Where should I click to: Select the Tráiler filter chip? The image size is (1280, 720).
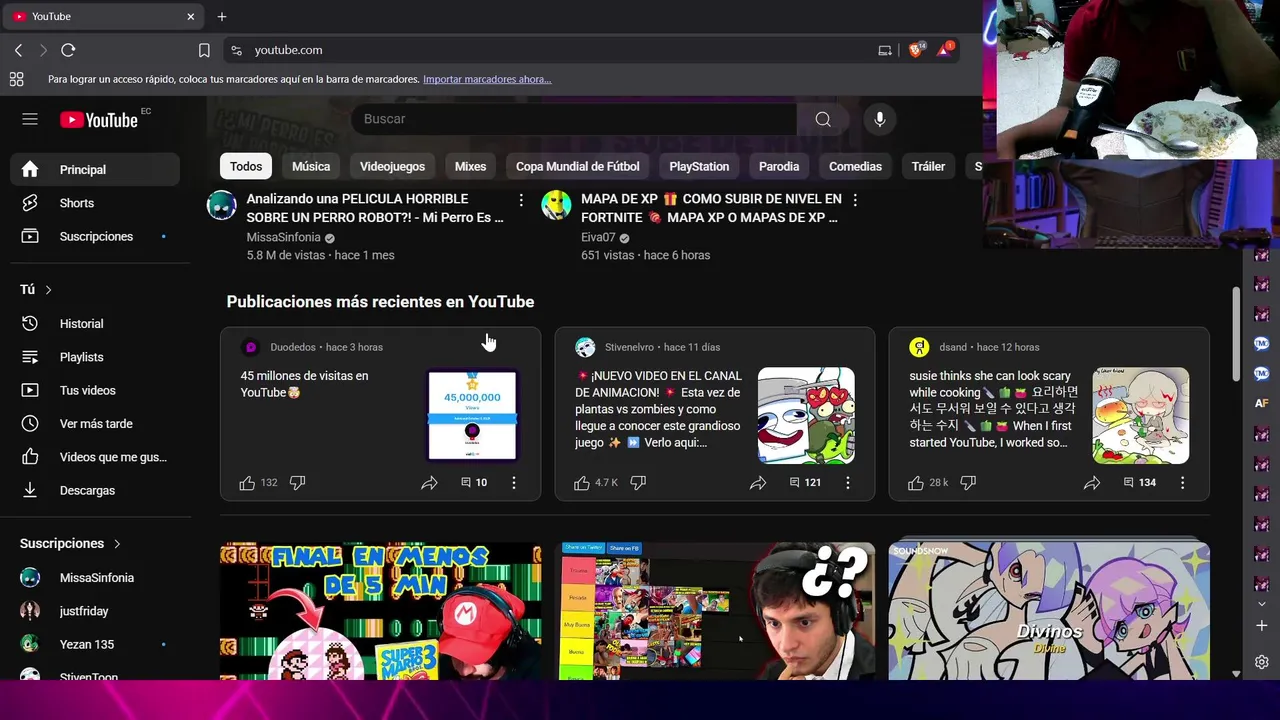tap(928, 166)
